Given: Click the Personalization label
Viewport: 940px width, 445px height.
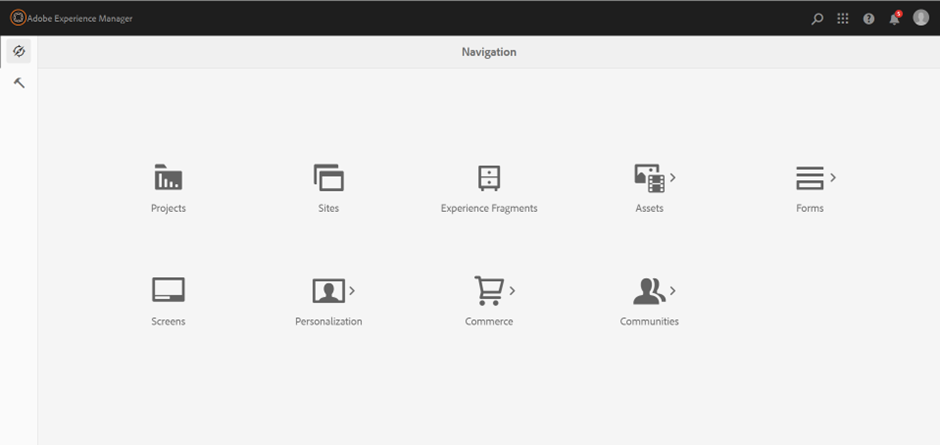Looking at the screenshot, I should pos(329,321).
